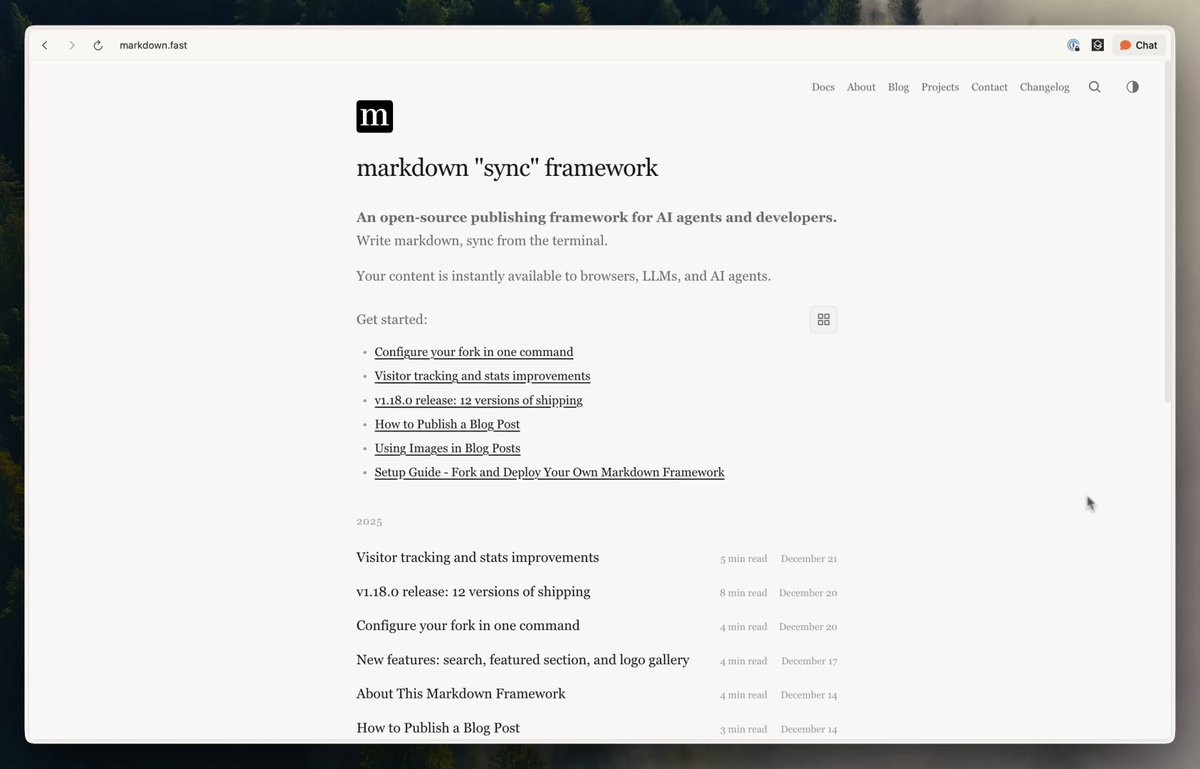The height and width of the screenshot is (769, 1200).
Task: Switch featured section to grid view
Action: (x=823, y=319)
